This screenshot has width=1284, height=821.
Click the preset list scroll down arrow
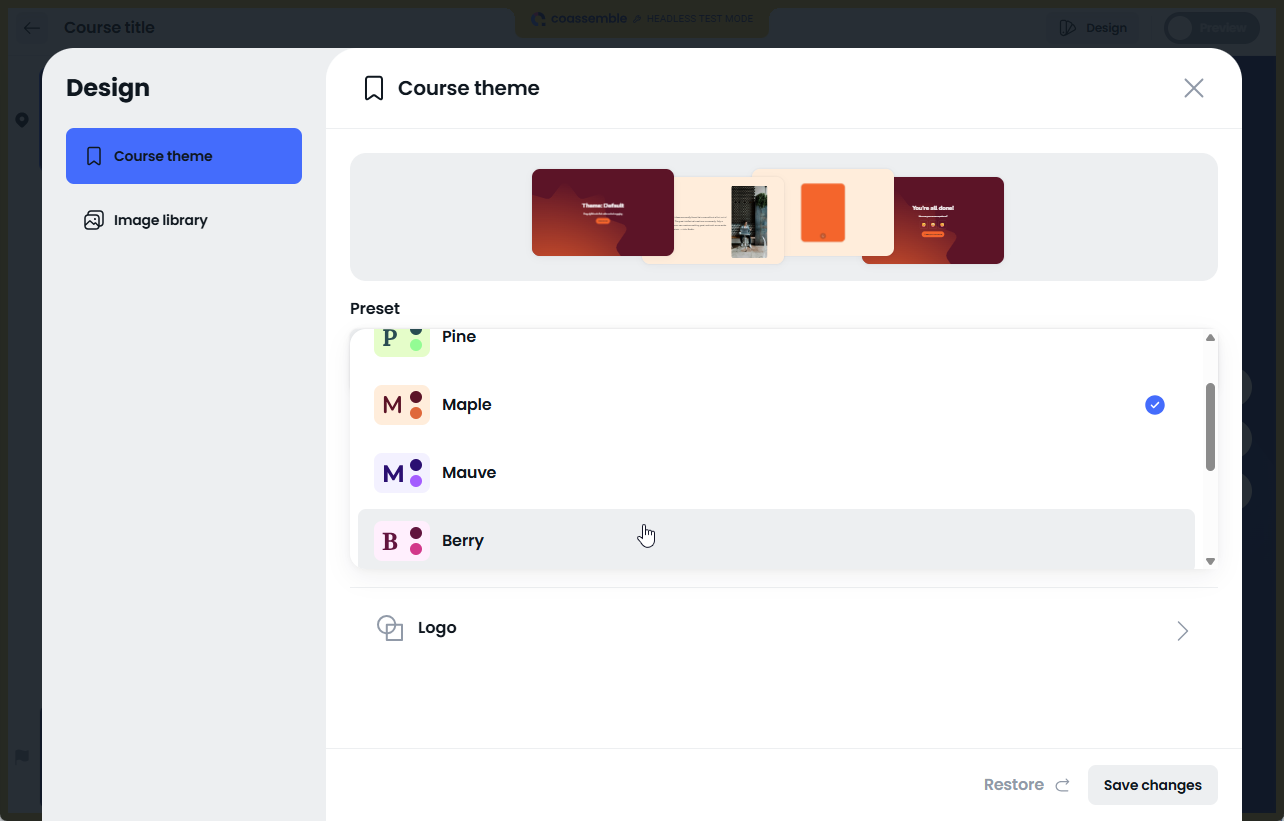click(1210, 561)
